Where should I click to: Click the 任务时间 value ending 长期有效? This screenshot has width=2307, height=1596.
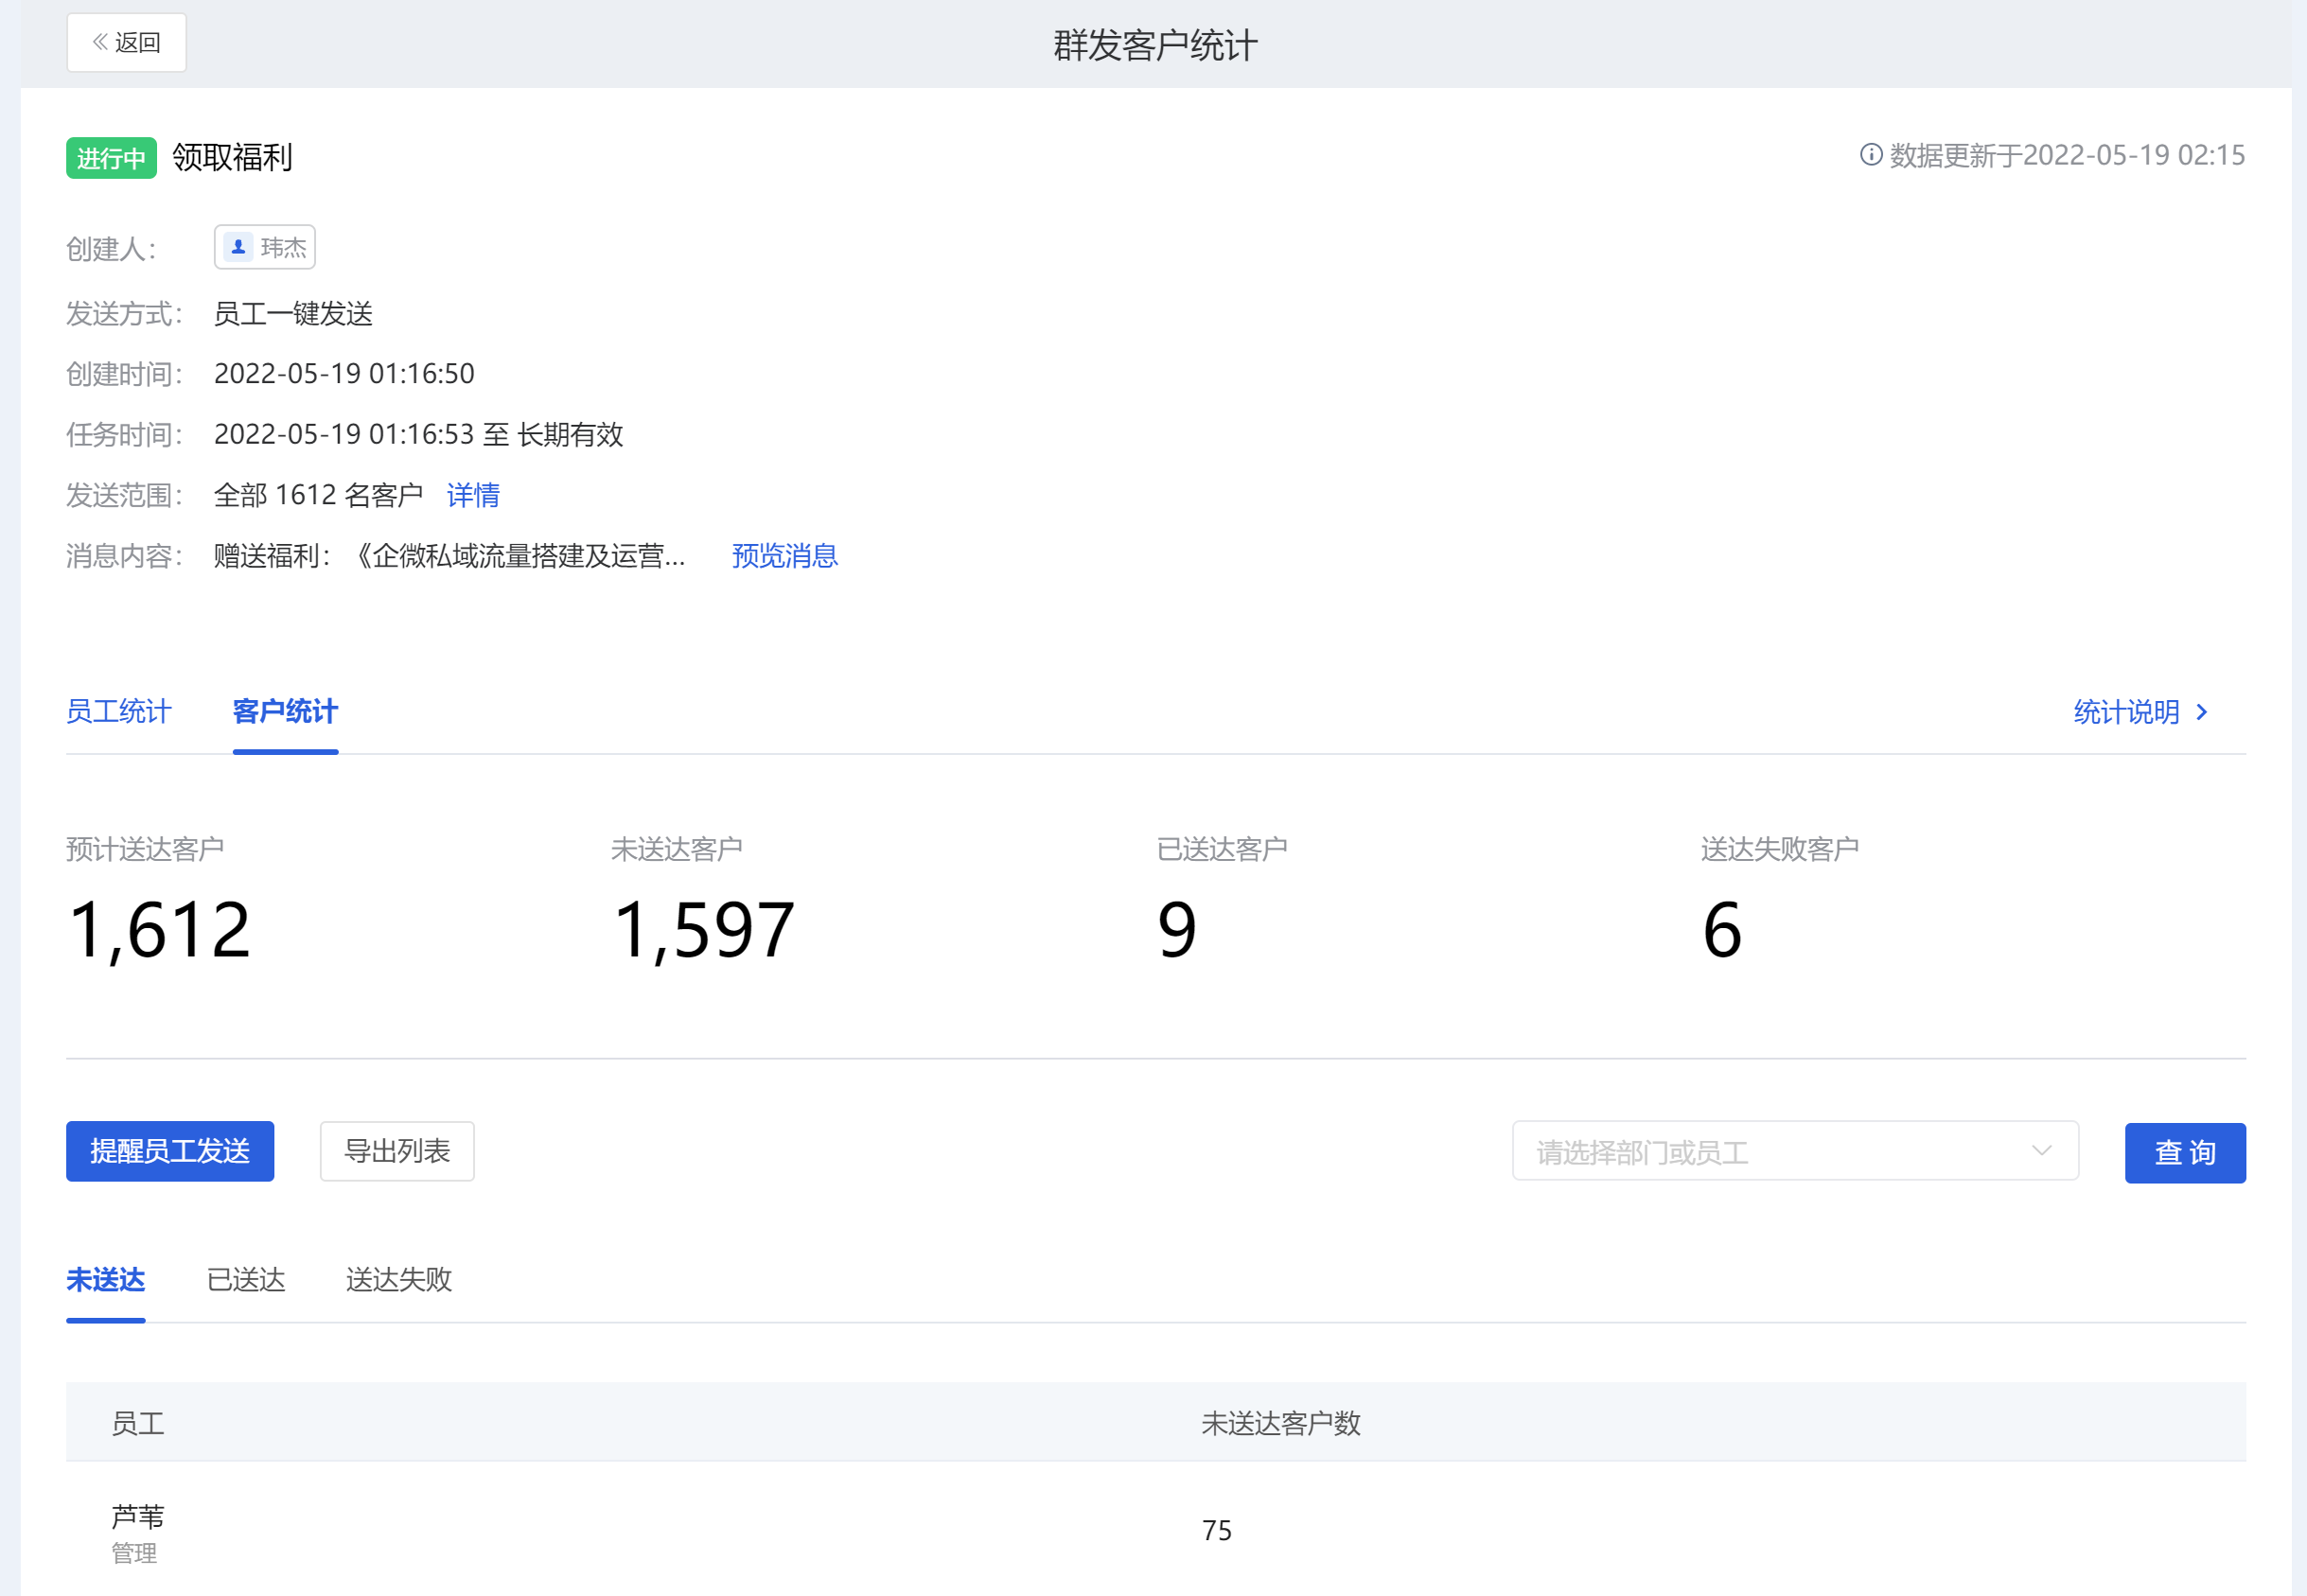(419, 434)
